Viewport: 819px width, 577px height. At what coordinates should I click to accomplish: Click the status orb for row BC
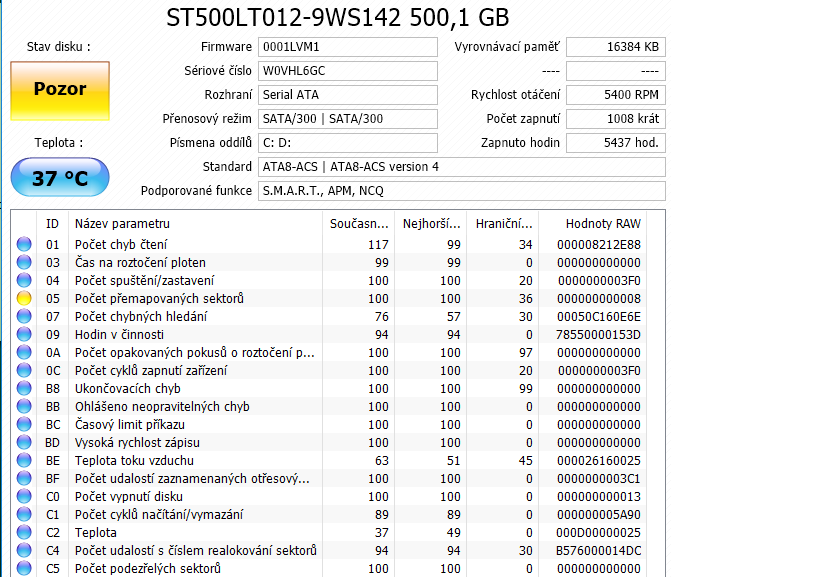(x=24, y=425)
